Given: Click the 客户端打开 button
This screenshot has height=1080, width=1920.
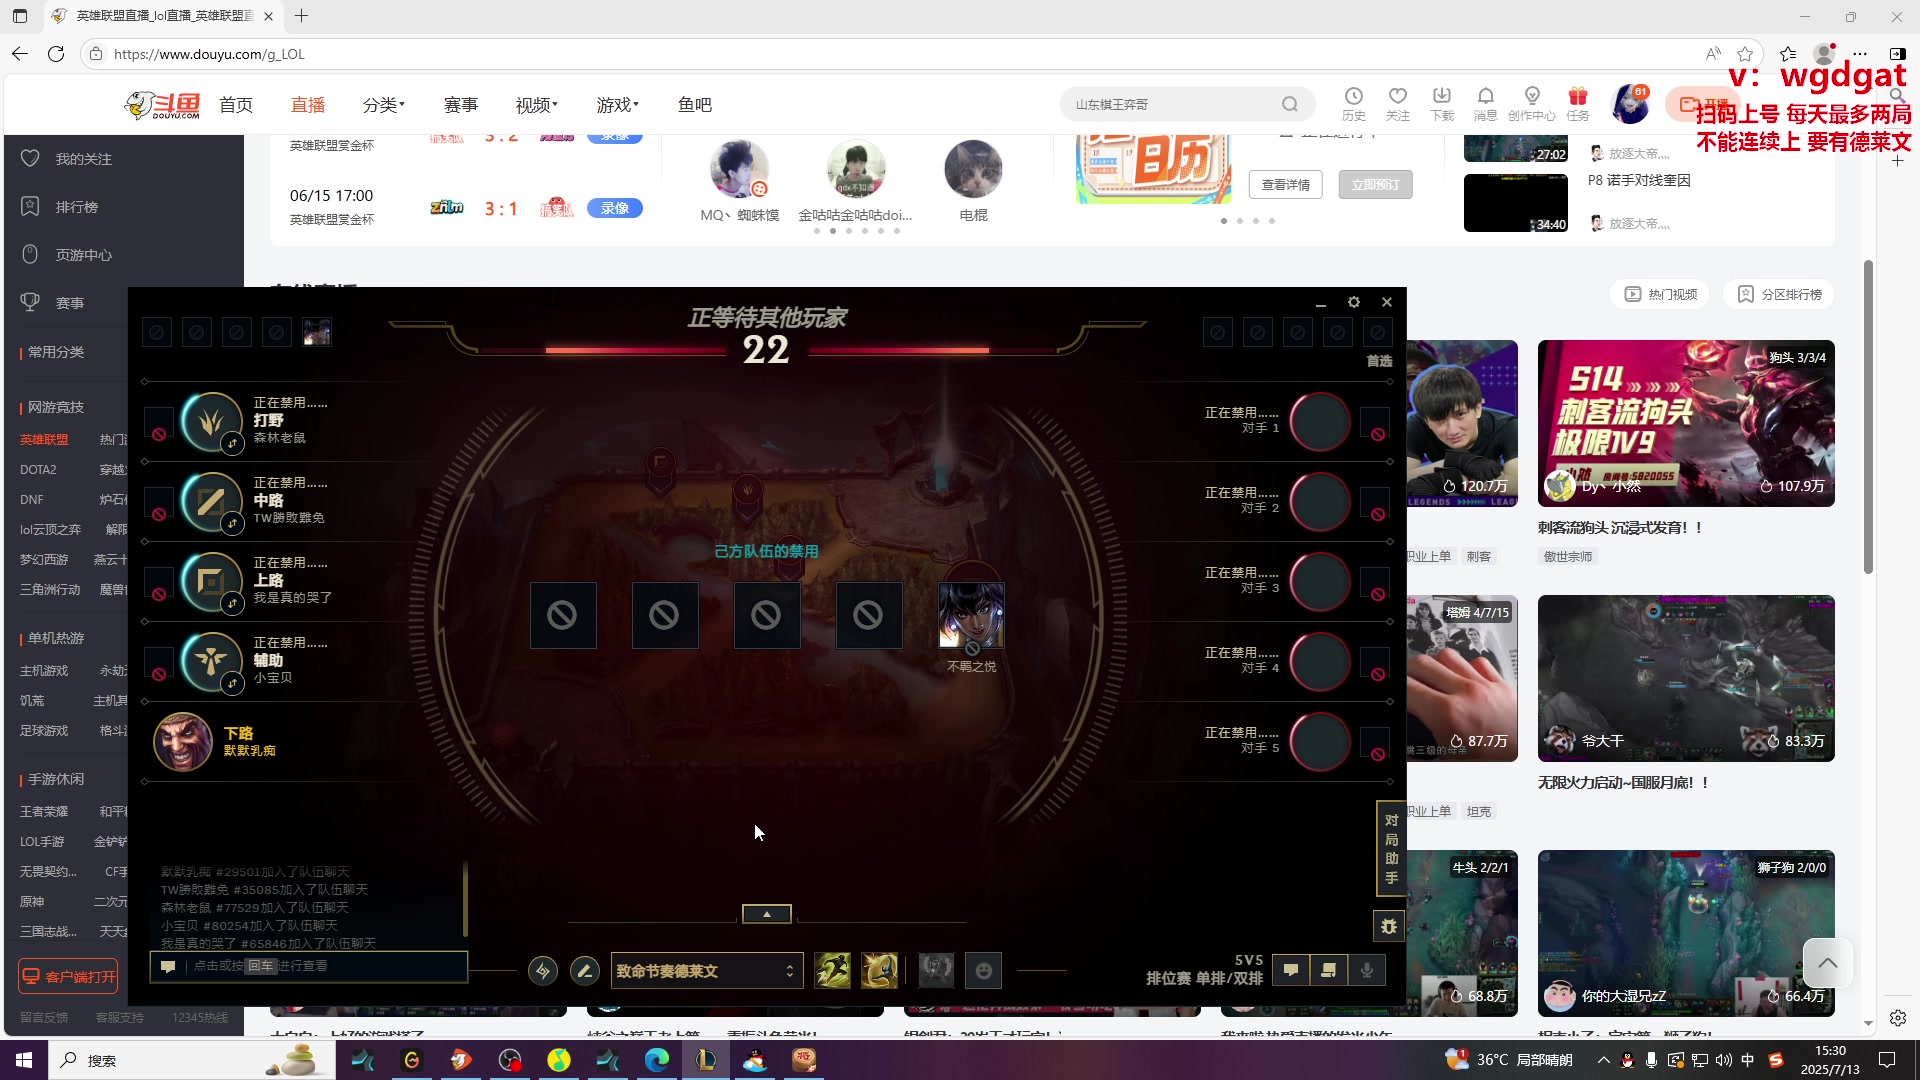Looking at the screenshot, I should coord(69,976).
